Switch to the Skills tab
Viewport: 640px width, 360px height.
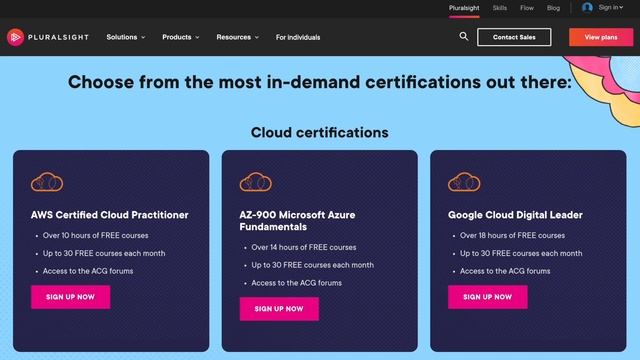tap(500, 8)
